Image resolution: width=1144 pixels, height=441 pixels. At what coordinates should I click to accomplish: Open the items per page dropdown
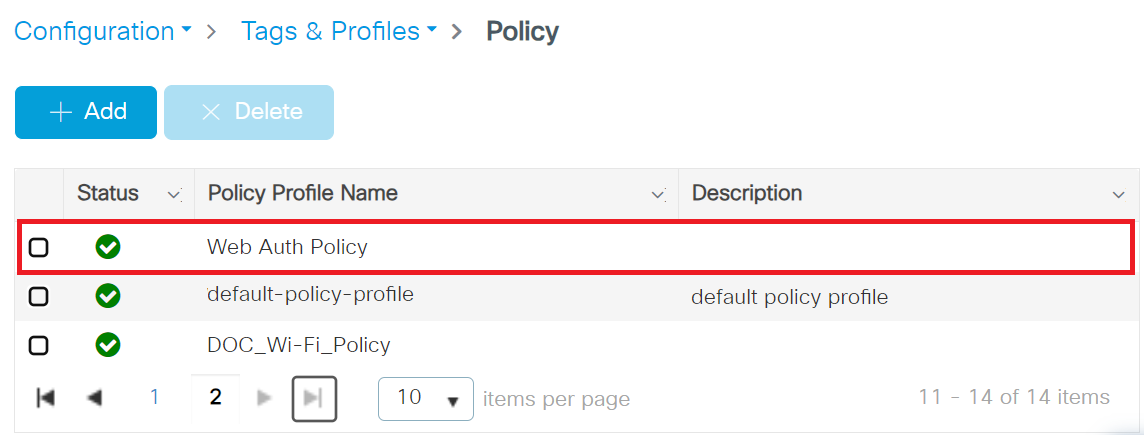click(425, 398)
